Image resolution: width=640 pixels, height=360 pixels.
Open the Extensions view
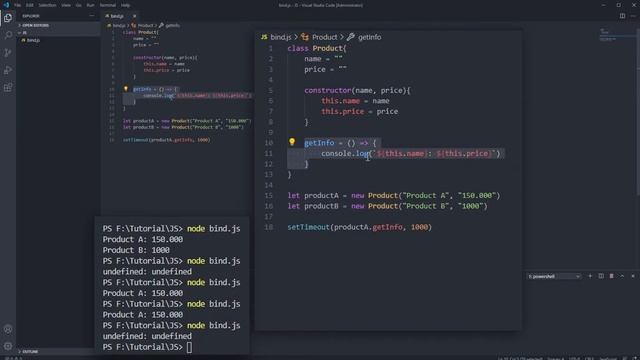[x=8, y=88]
